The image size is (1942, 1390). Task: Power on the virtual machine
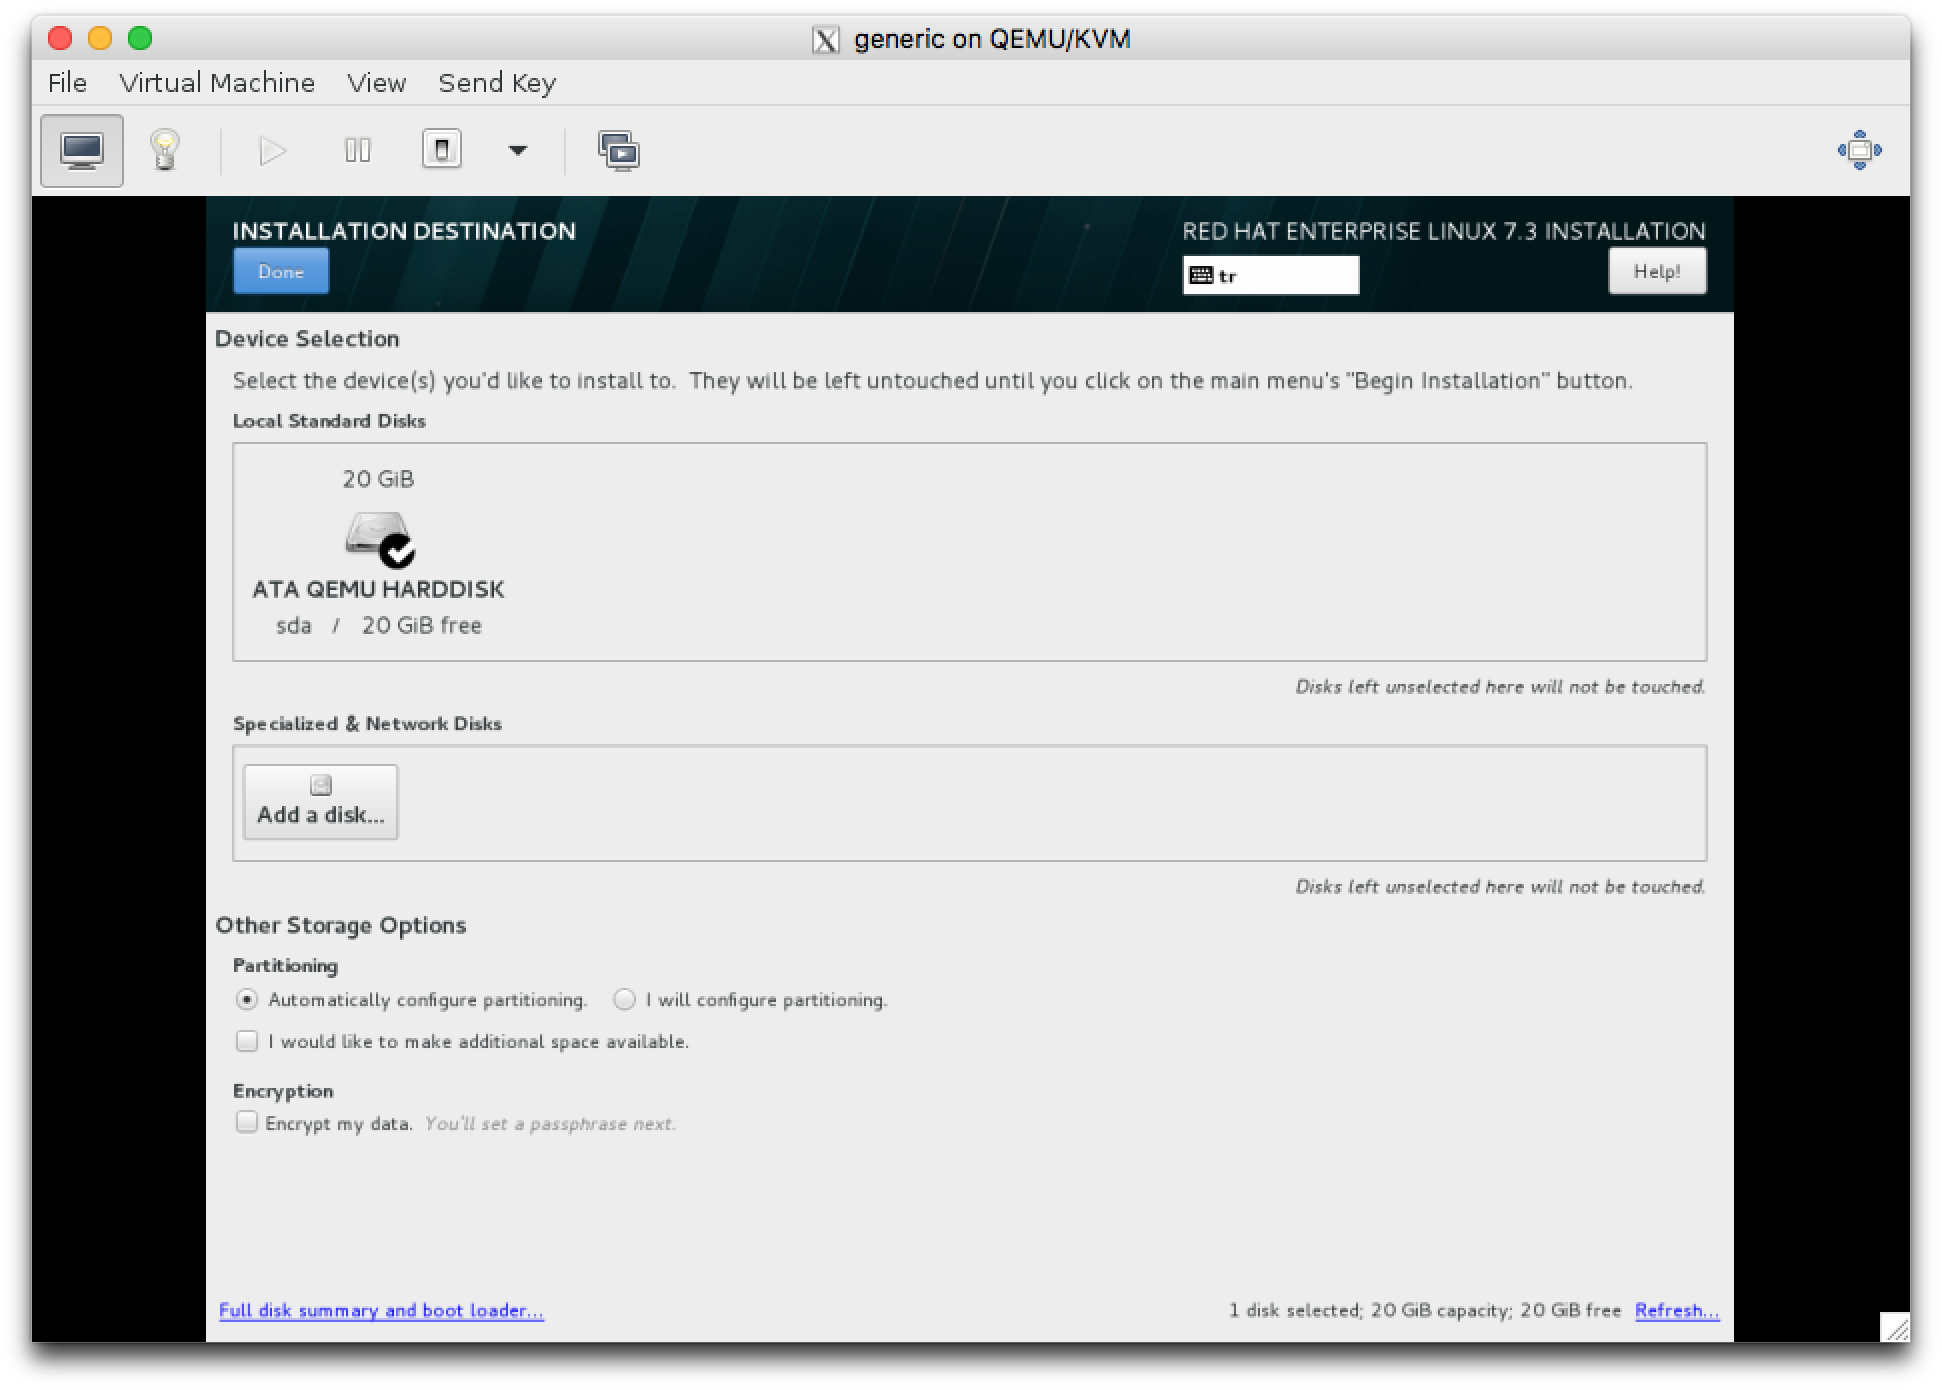click(x=272, y=151)
